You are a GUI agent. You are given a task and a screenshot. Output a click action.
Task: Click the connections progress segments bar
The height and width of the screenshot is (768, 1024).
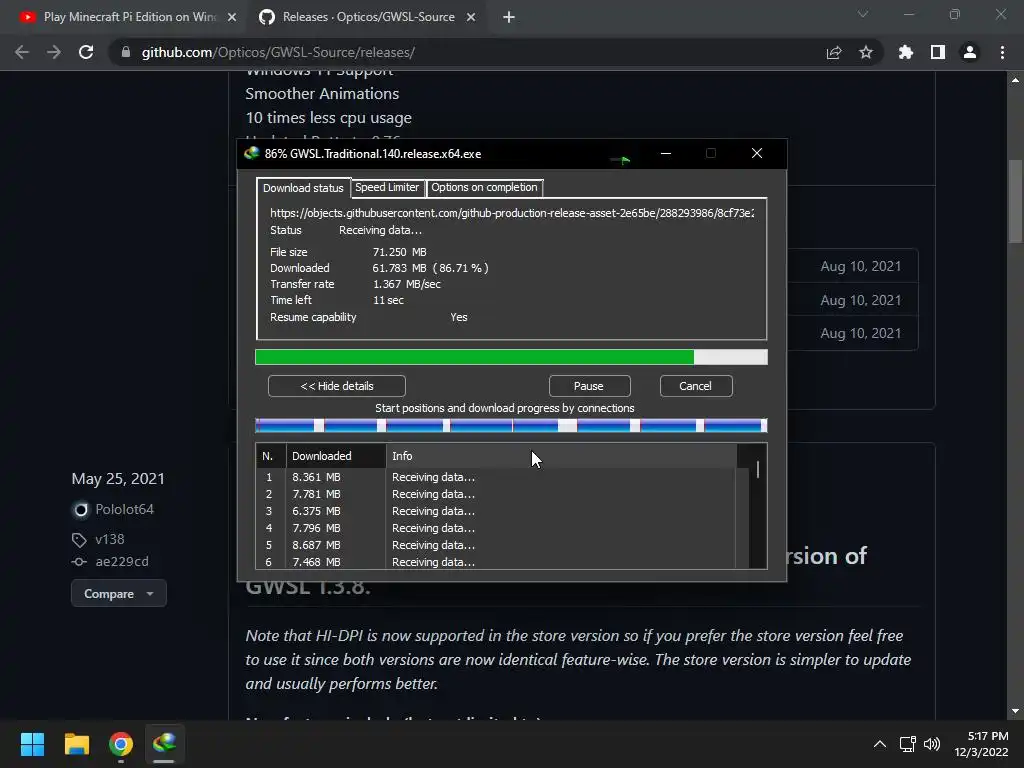pos(511,426)
